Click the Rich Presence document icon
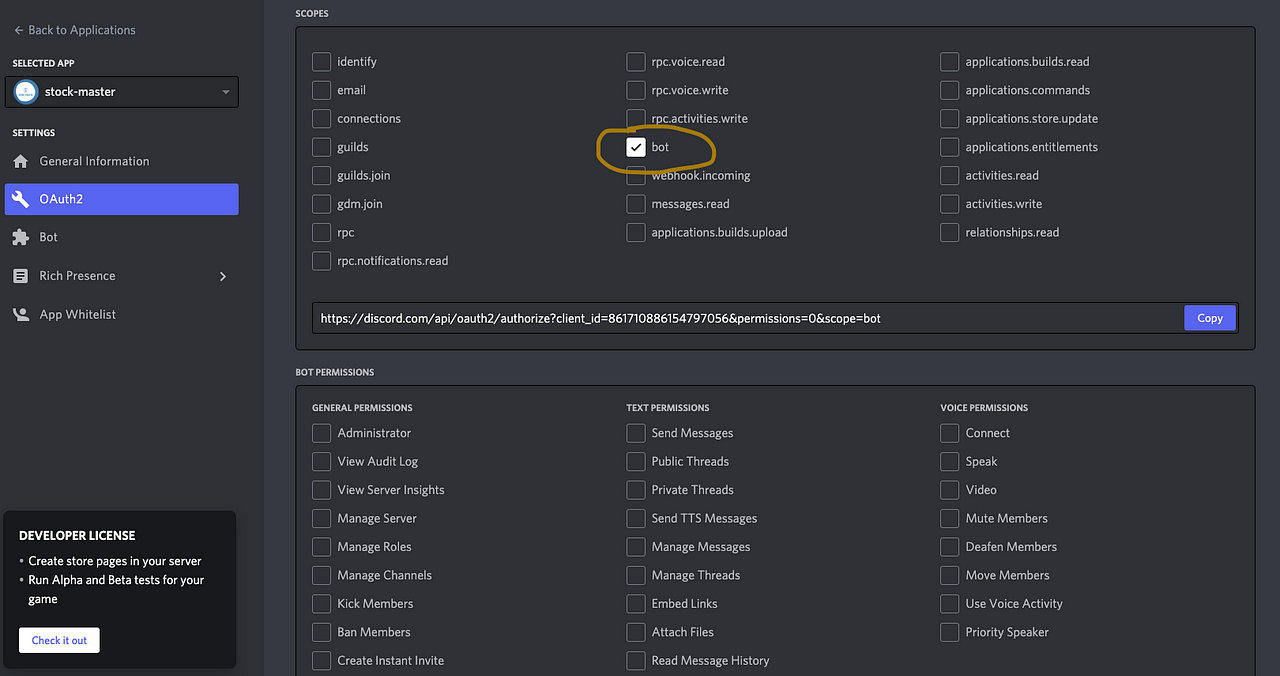Viewport: 1280px width, 676px height. click(20, 276)
